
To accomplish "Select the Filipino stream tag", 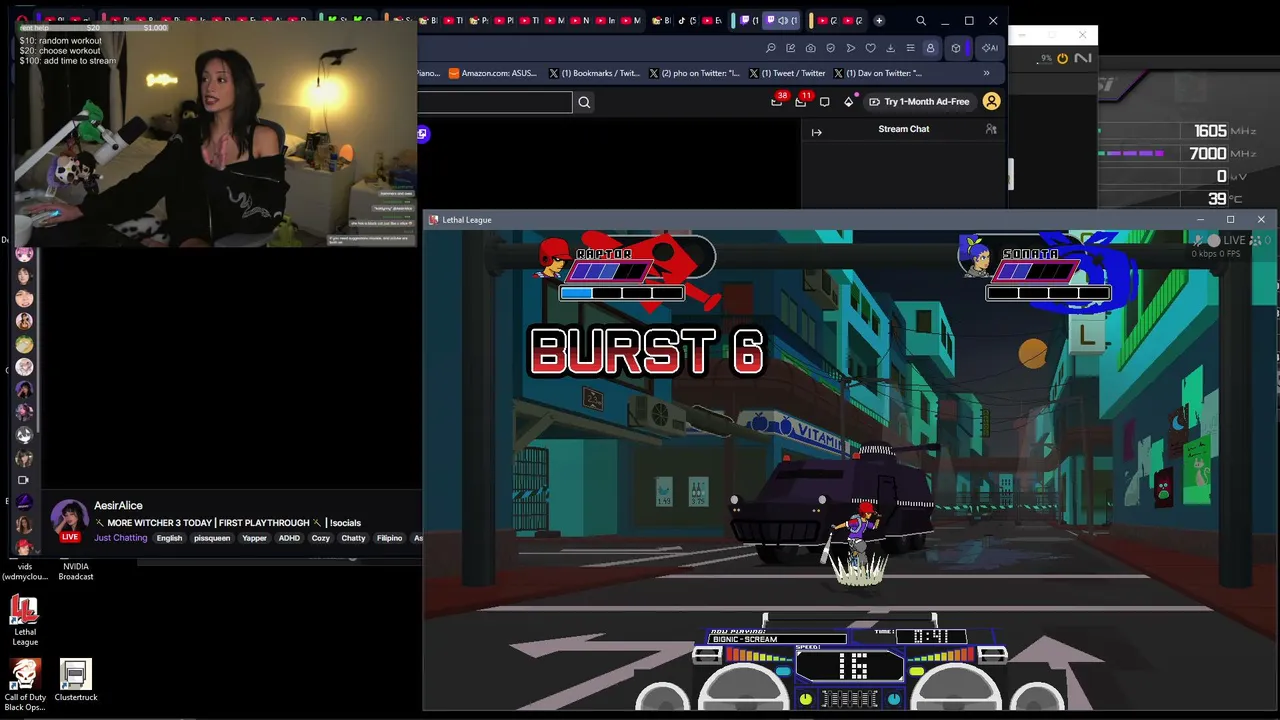I will coord(389,538).
